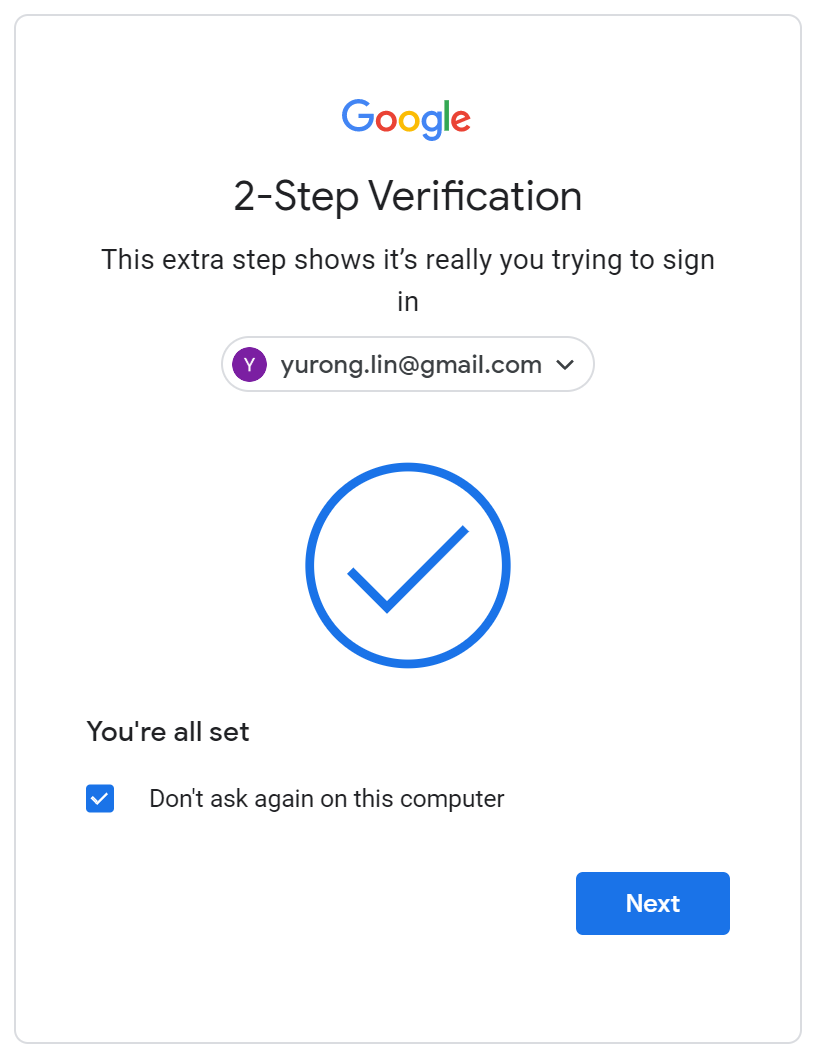This screenshot has width=813, height=1062.
Task: Click the 2-Step Verification heading
Action: click(407, 196)
